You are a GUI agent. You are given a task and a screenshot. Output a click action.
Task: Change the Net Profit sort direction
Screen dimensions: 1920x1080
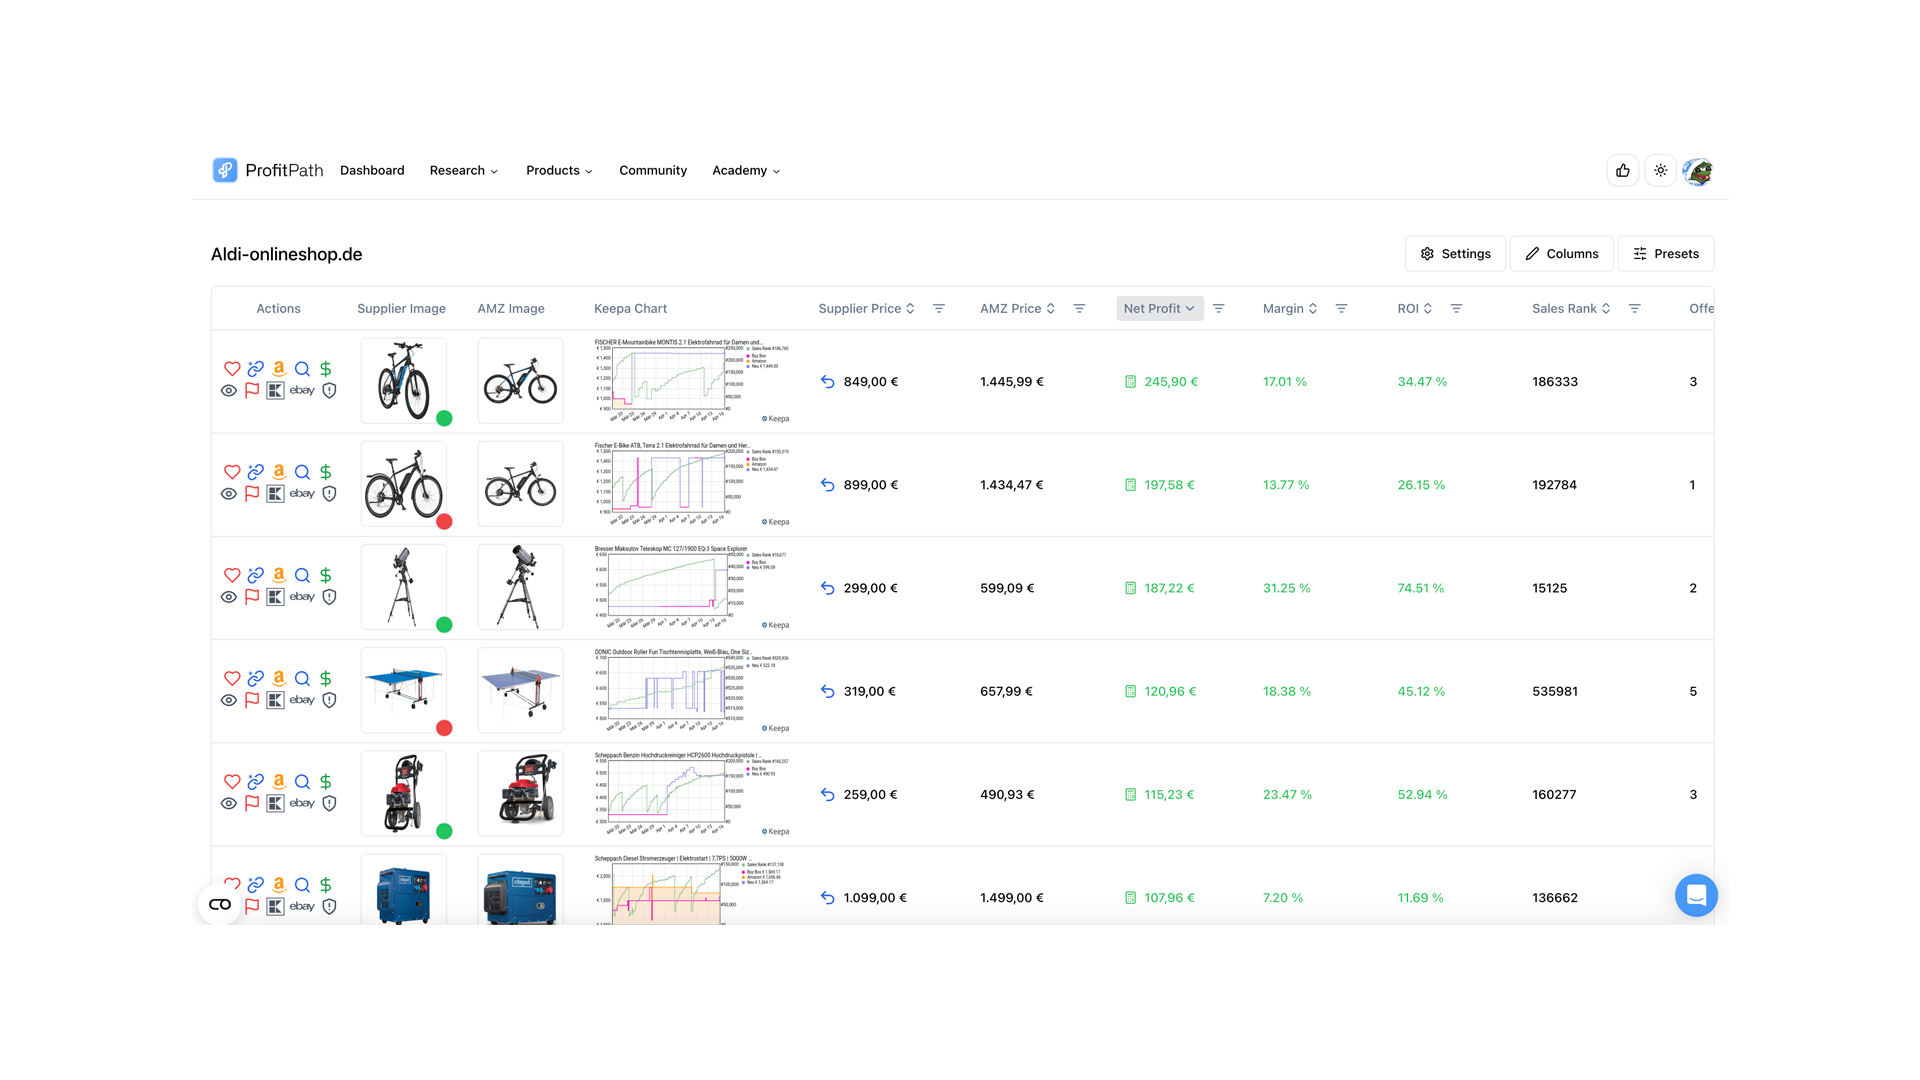[1159, 309]
